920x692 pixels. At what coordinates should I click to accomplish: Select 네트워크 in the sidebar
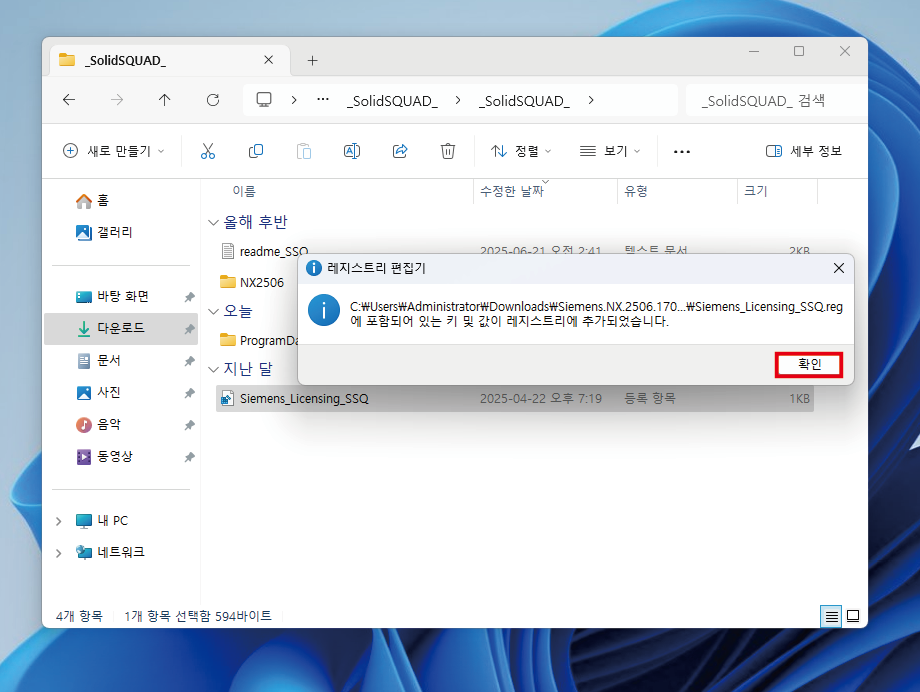(x=110, y=552)
